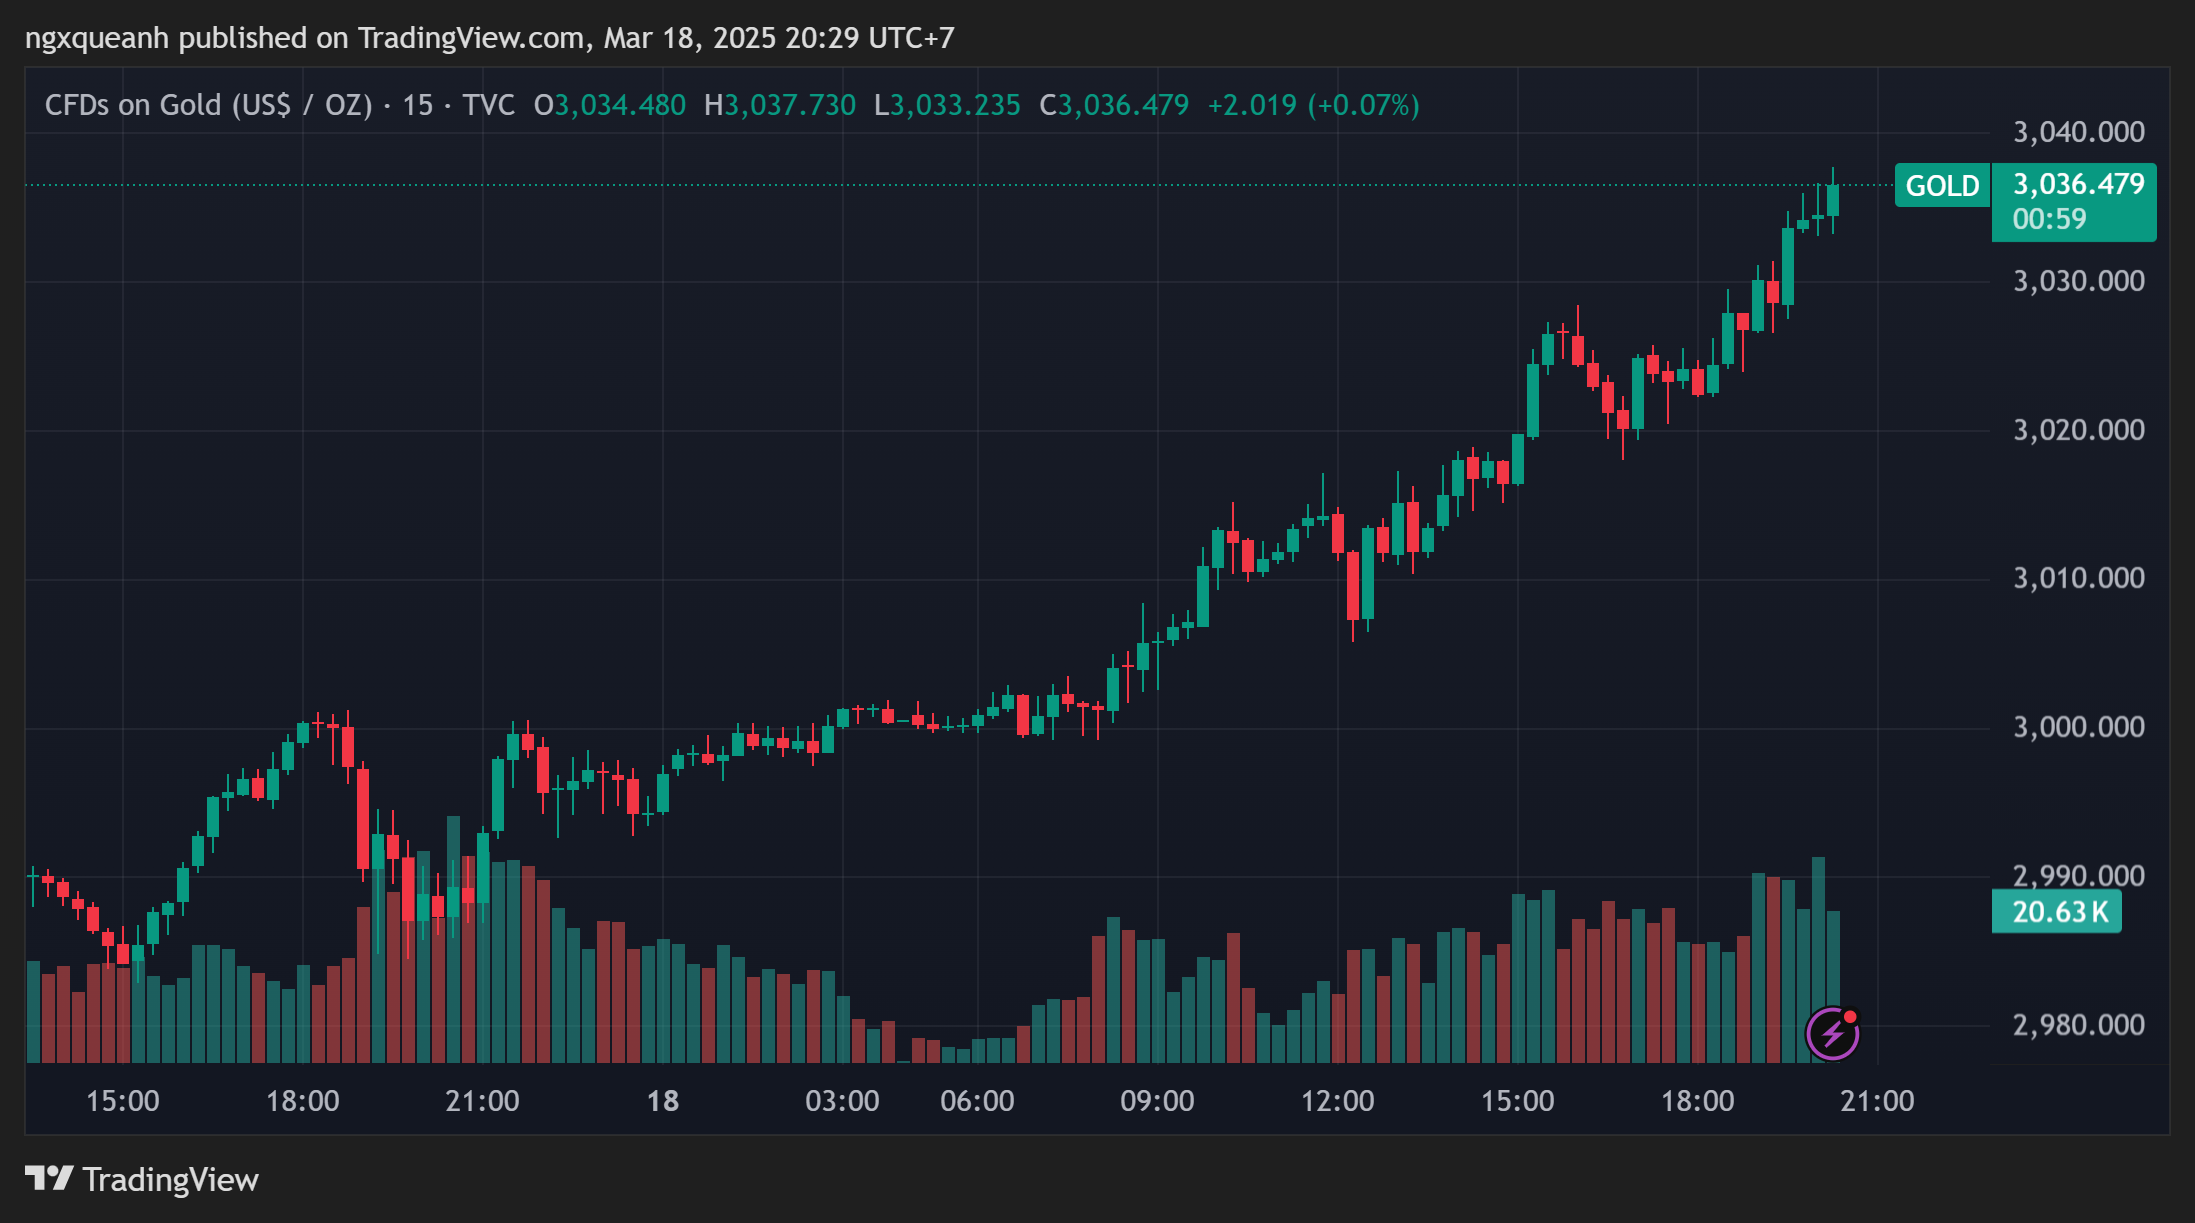The width and height of the screenshot is (2195, 1223).
Task: Click the 3,000.000 price axis label
Action: coord(2079,727)
